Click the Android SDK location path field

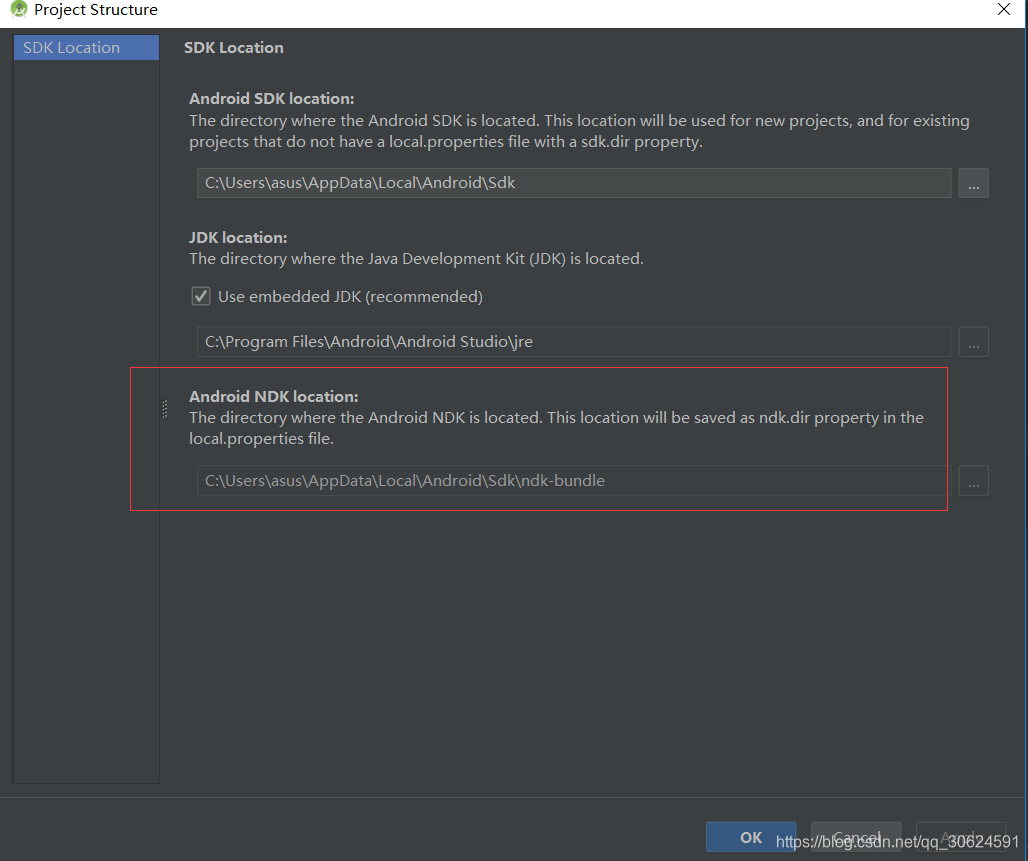574,183
